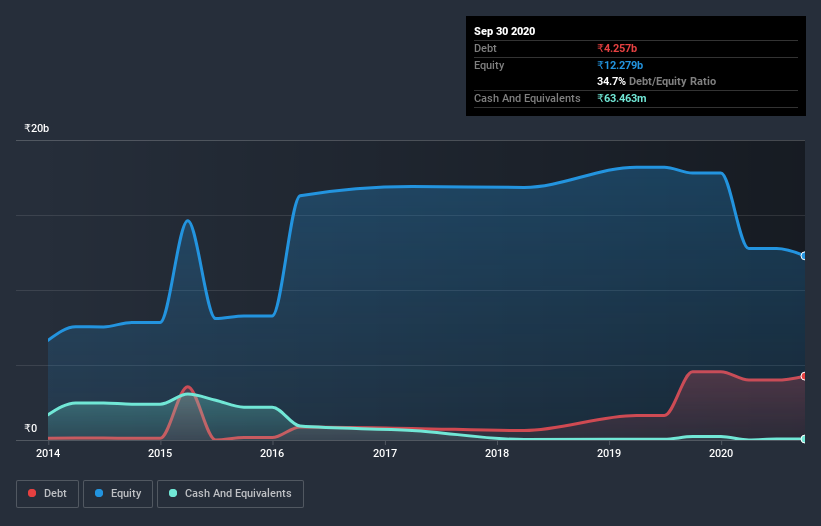Click the 2016 x-axis label
The width and height of the screenshot is (821, 526).
tap(272, 453)
